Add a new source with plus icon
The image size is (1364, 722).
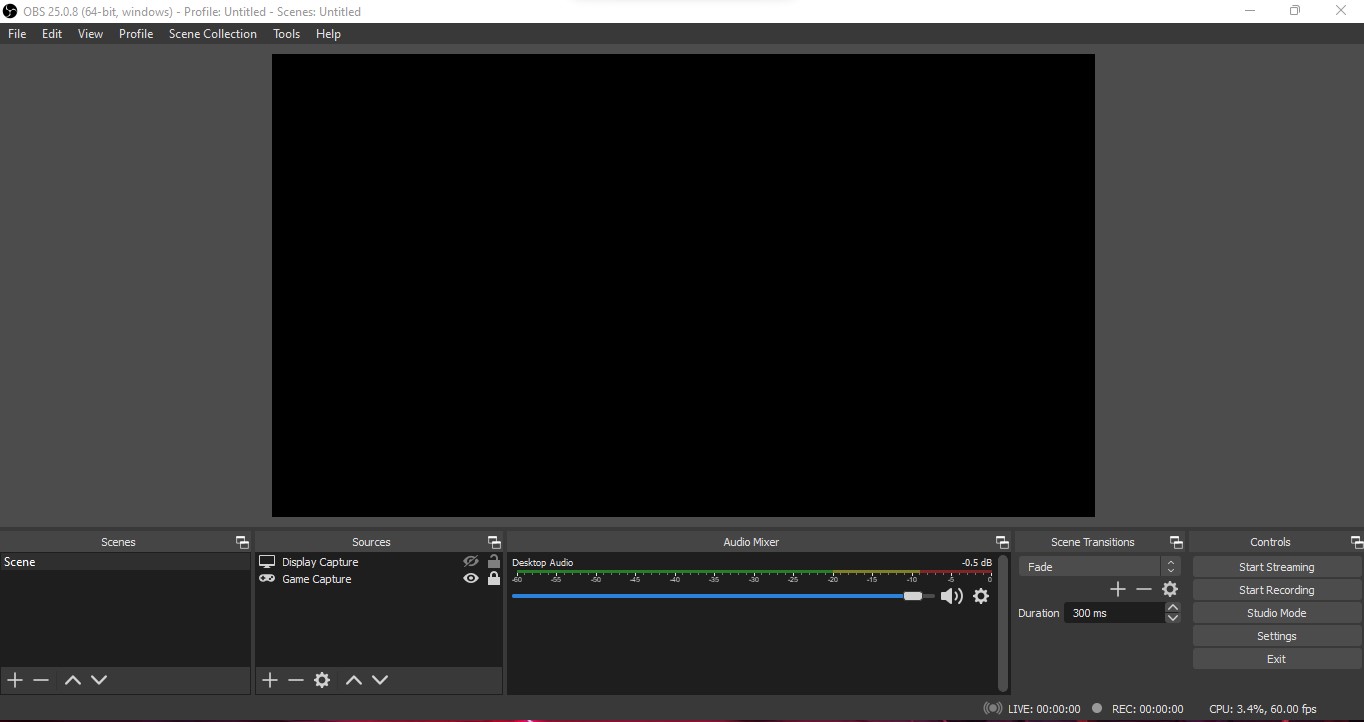[269, 680]
